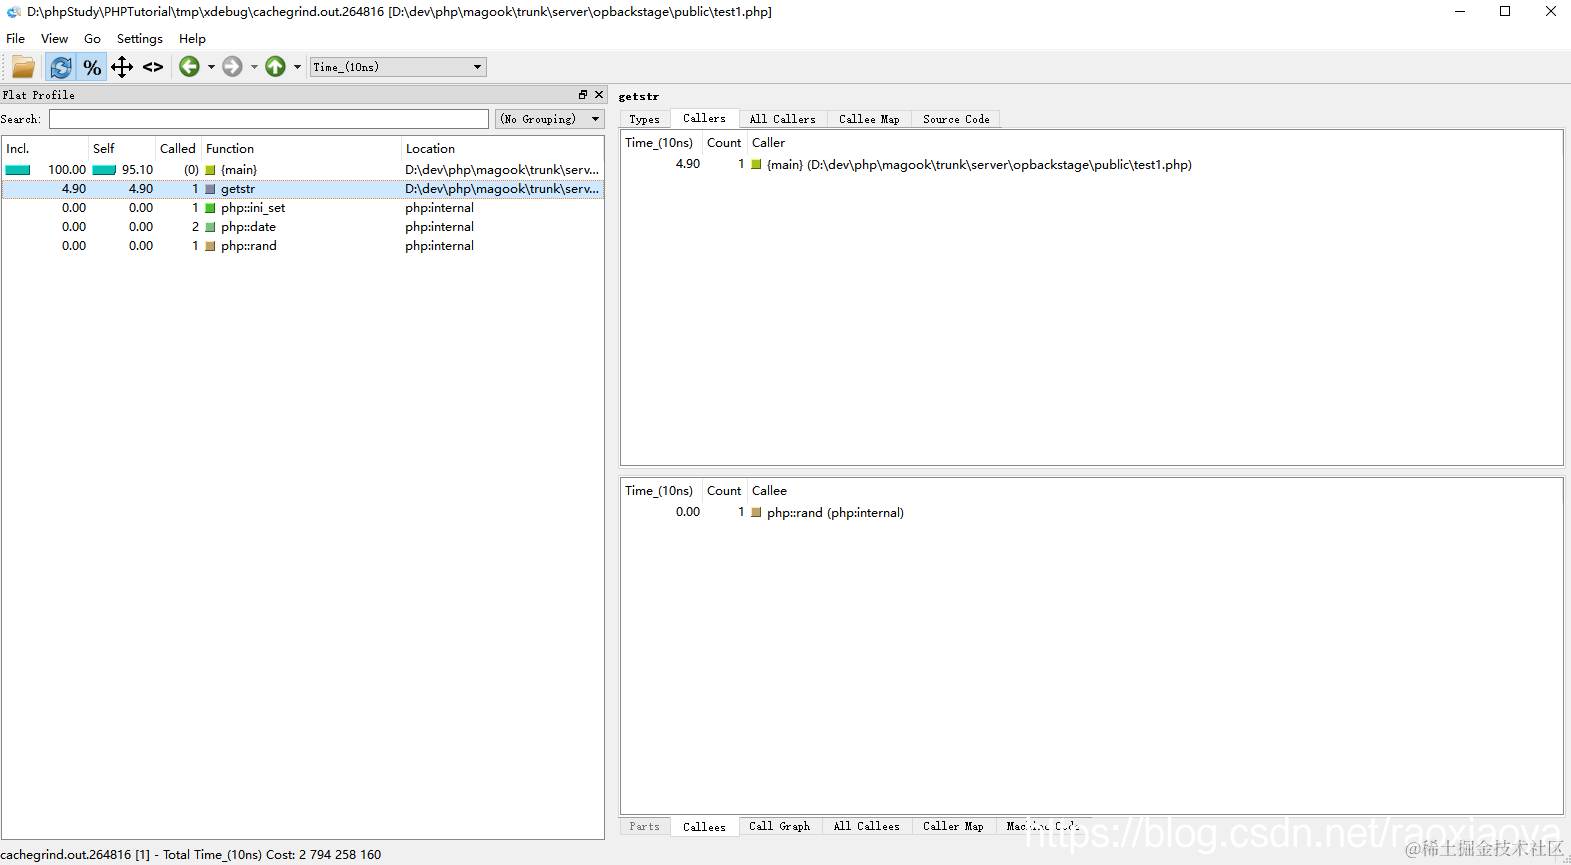Switch to the Caller Map tab
The image size is (1571, 865).
[x=953, y=827]
